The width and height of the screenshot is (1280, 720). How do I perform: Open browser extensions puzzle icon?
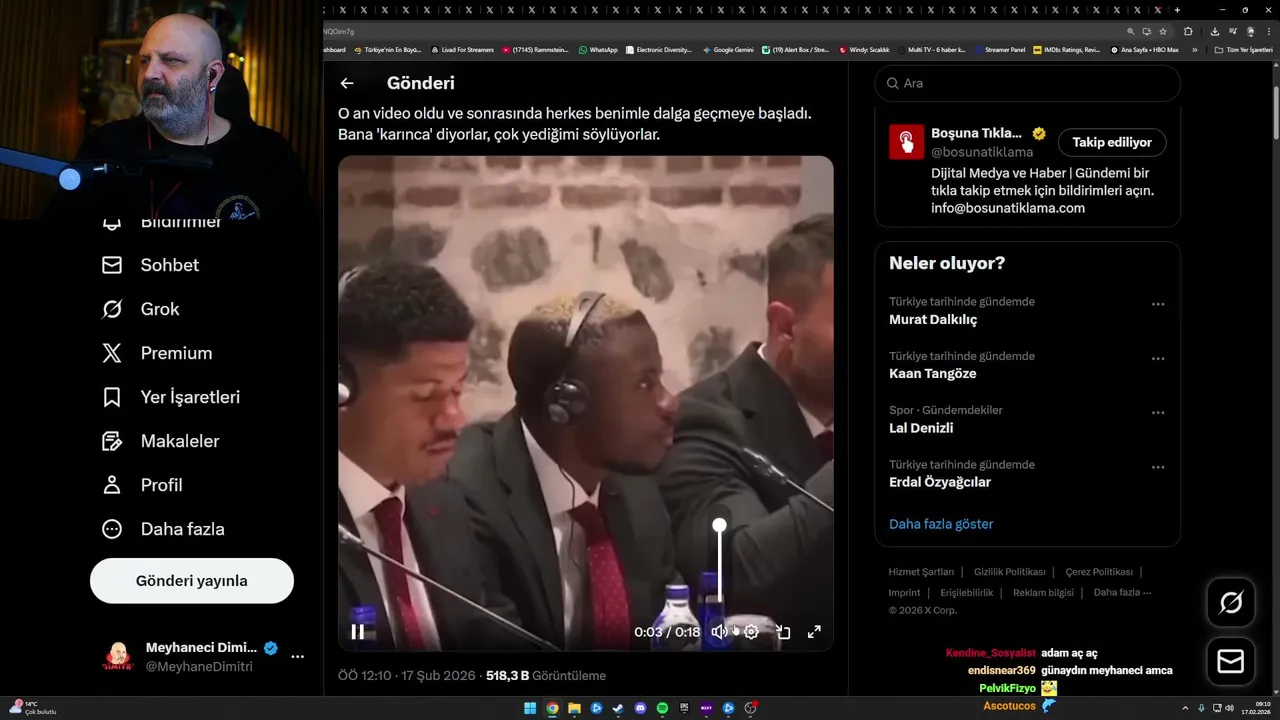(x=1188, y=31)
